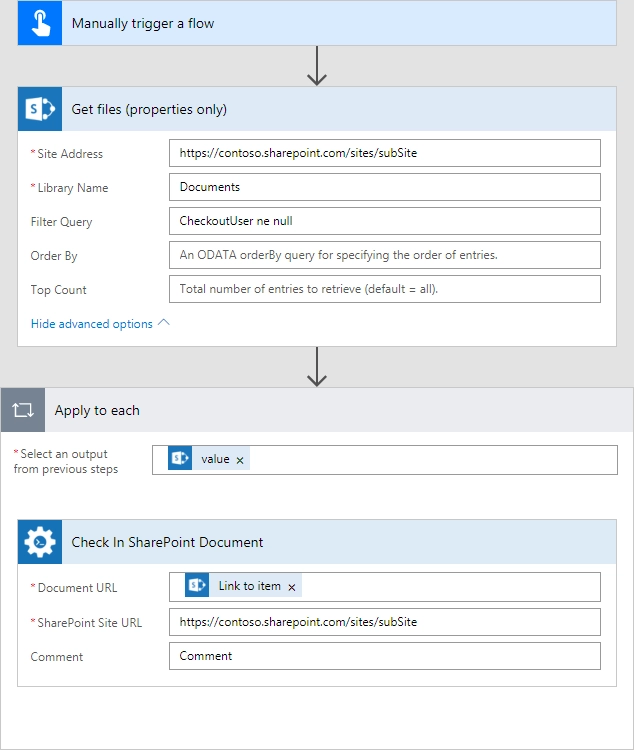This screenshot has height=750, width=634.
Task: Edit the SharePoint Site URL field
Action: tap(385, 622)
